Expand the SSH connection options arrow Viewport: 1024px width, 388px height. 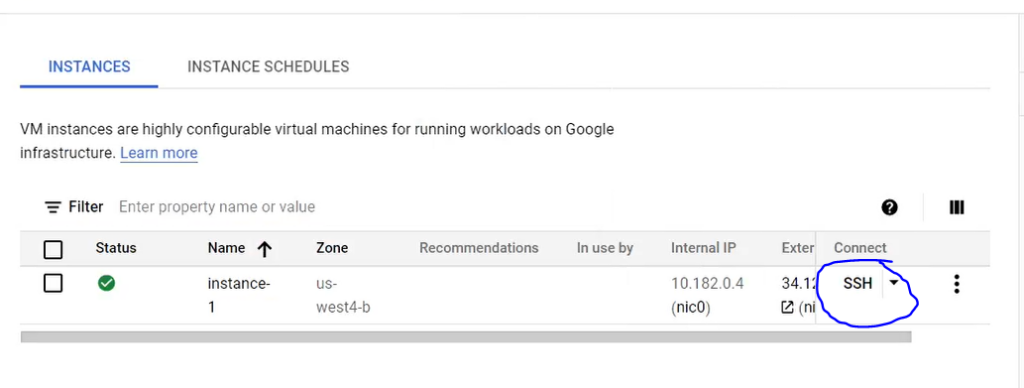coord(893,283)
